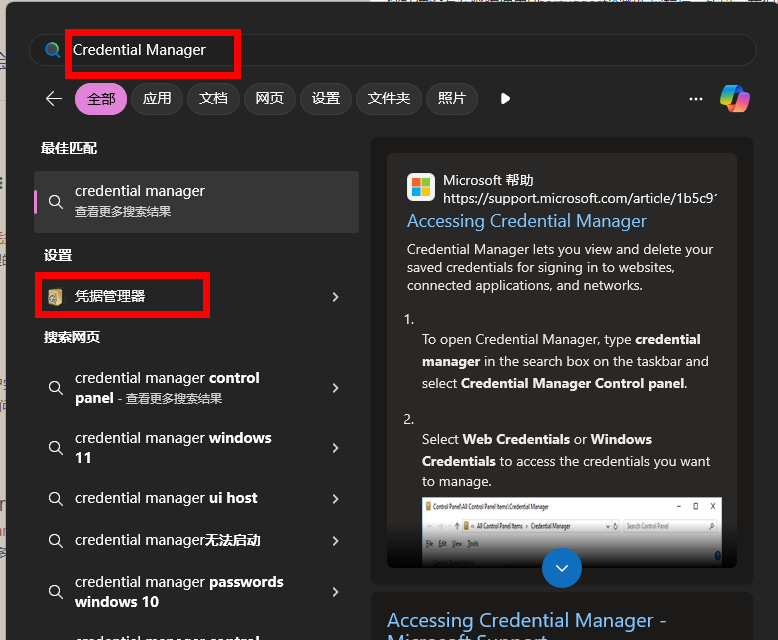Switch to the 设置 filter tab
This screenshot has height=640, width=778.
pos(325,98)
